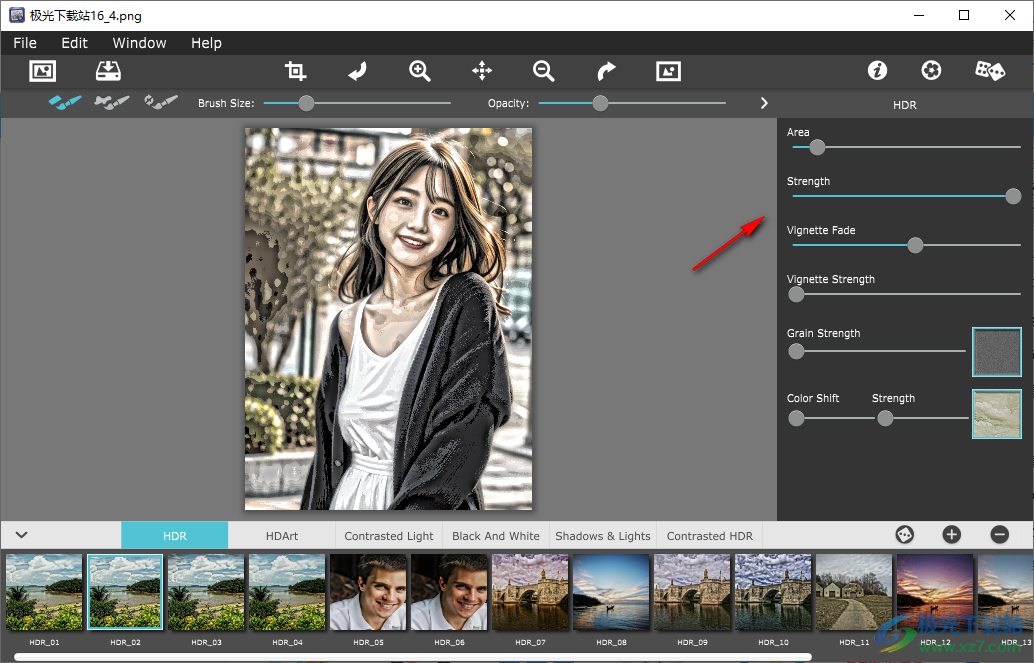Click the Area slider handle
Image resolution: width=1034 pixels, height=663 pixels.
pos(817,147)
